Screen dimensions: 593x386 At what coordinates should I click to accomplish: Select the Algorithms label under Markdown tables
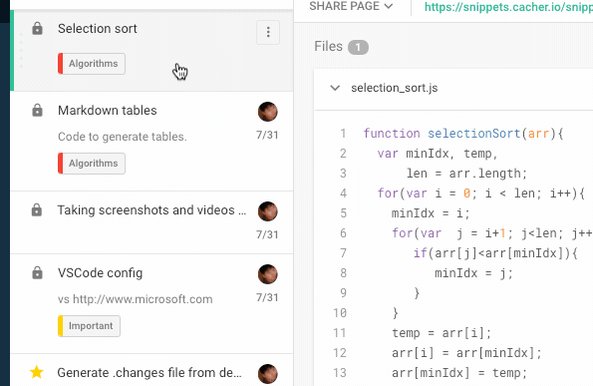pos(92,163)
